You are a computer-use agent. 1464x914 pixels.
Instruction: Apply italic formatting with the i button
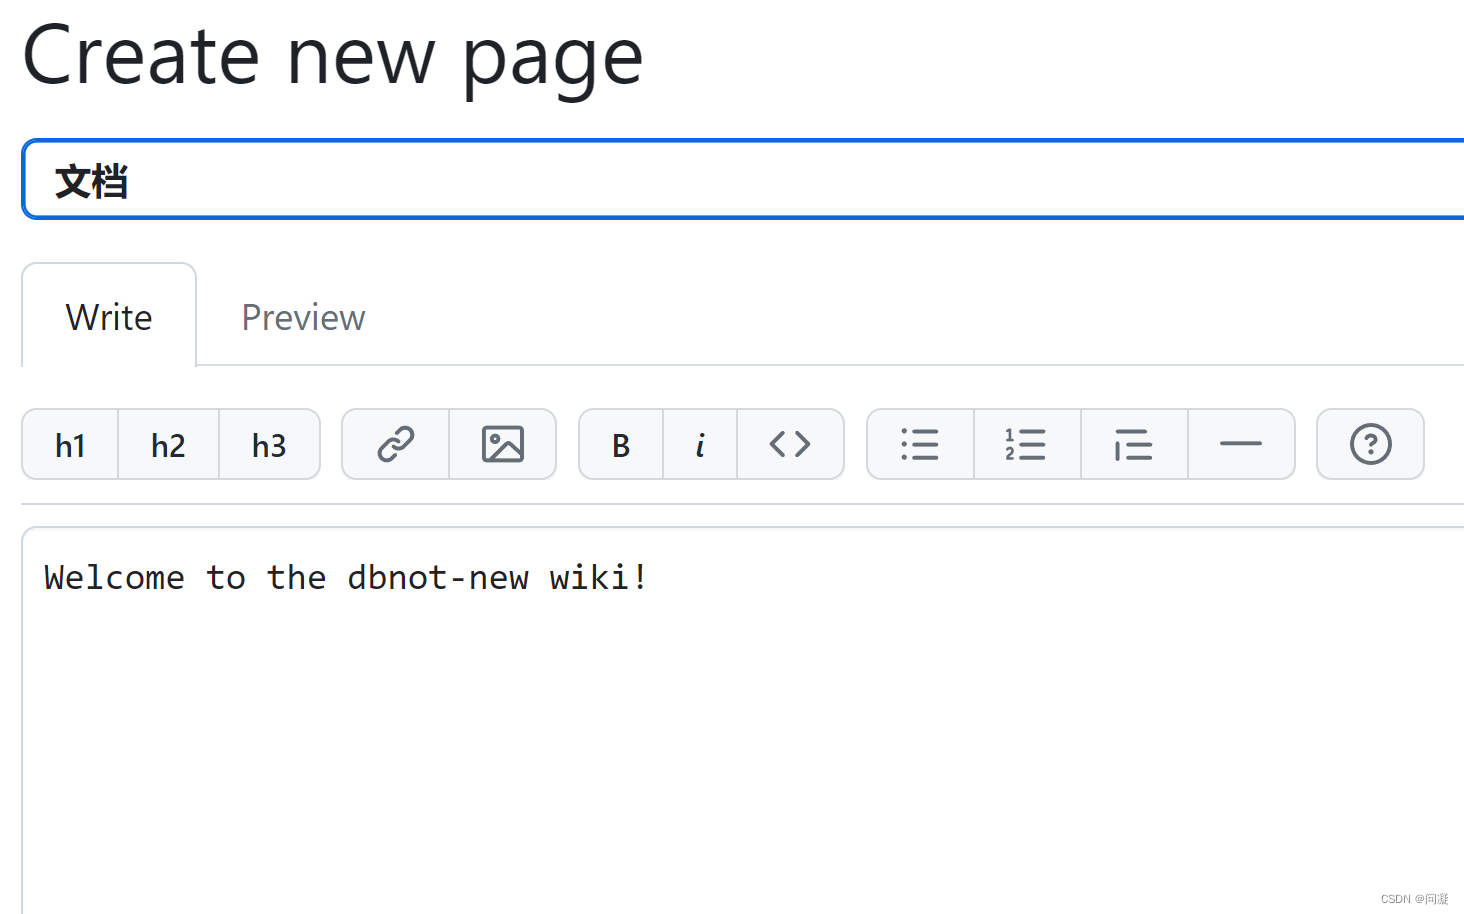pyautogui.click(x=700, y=444)
